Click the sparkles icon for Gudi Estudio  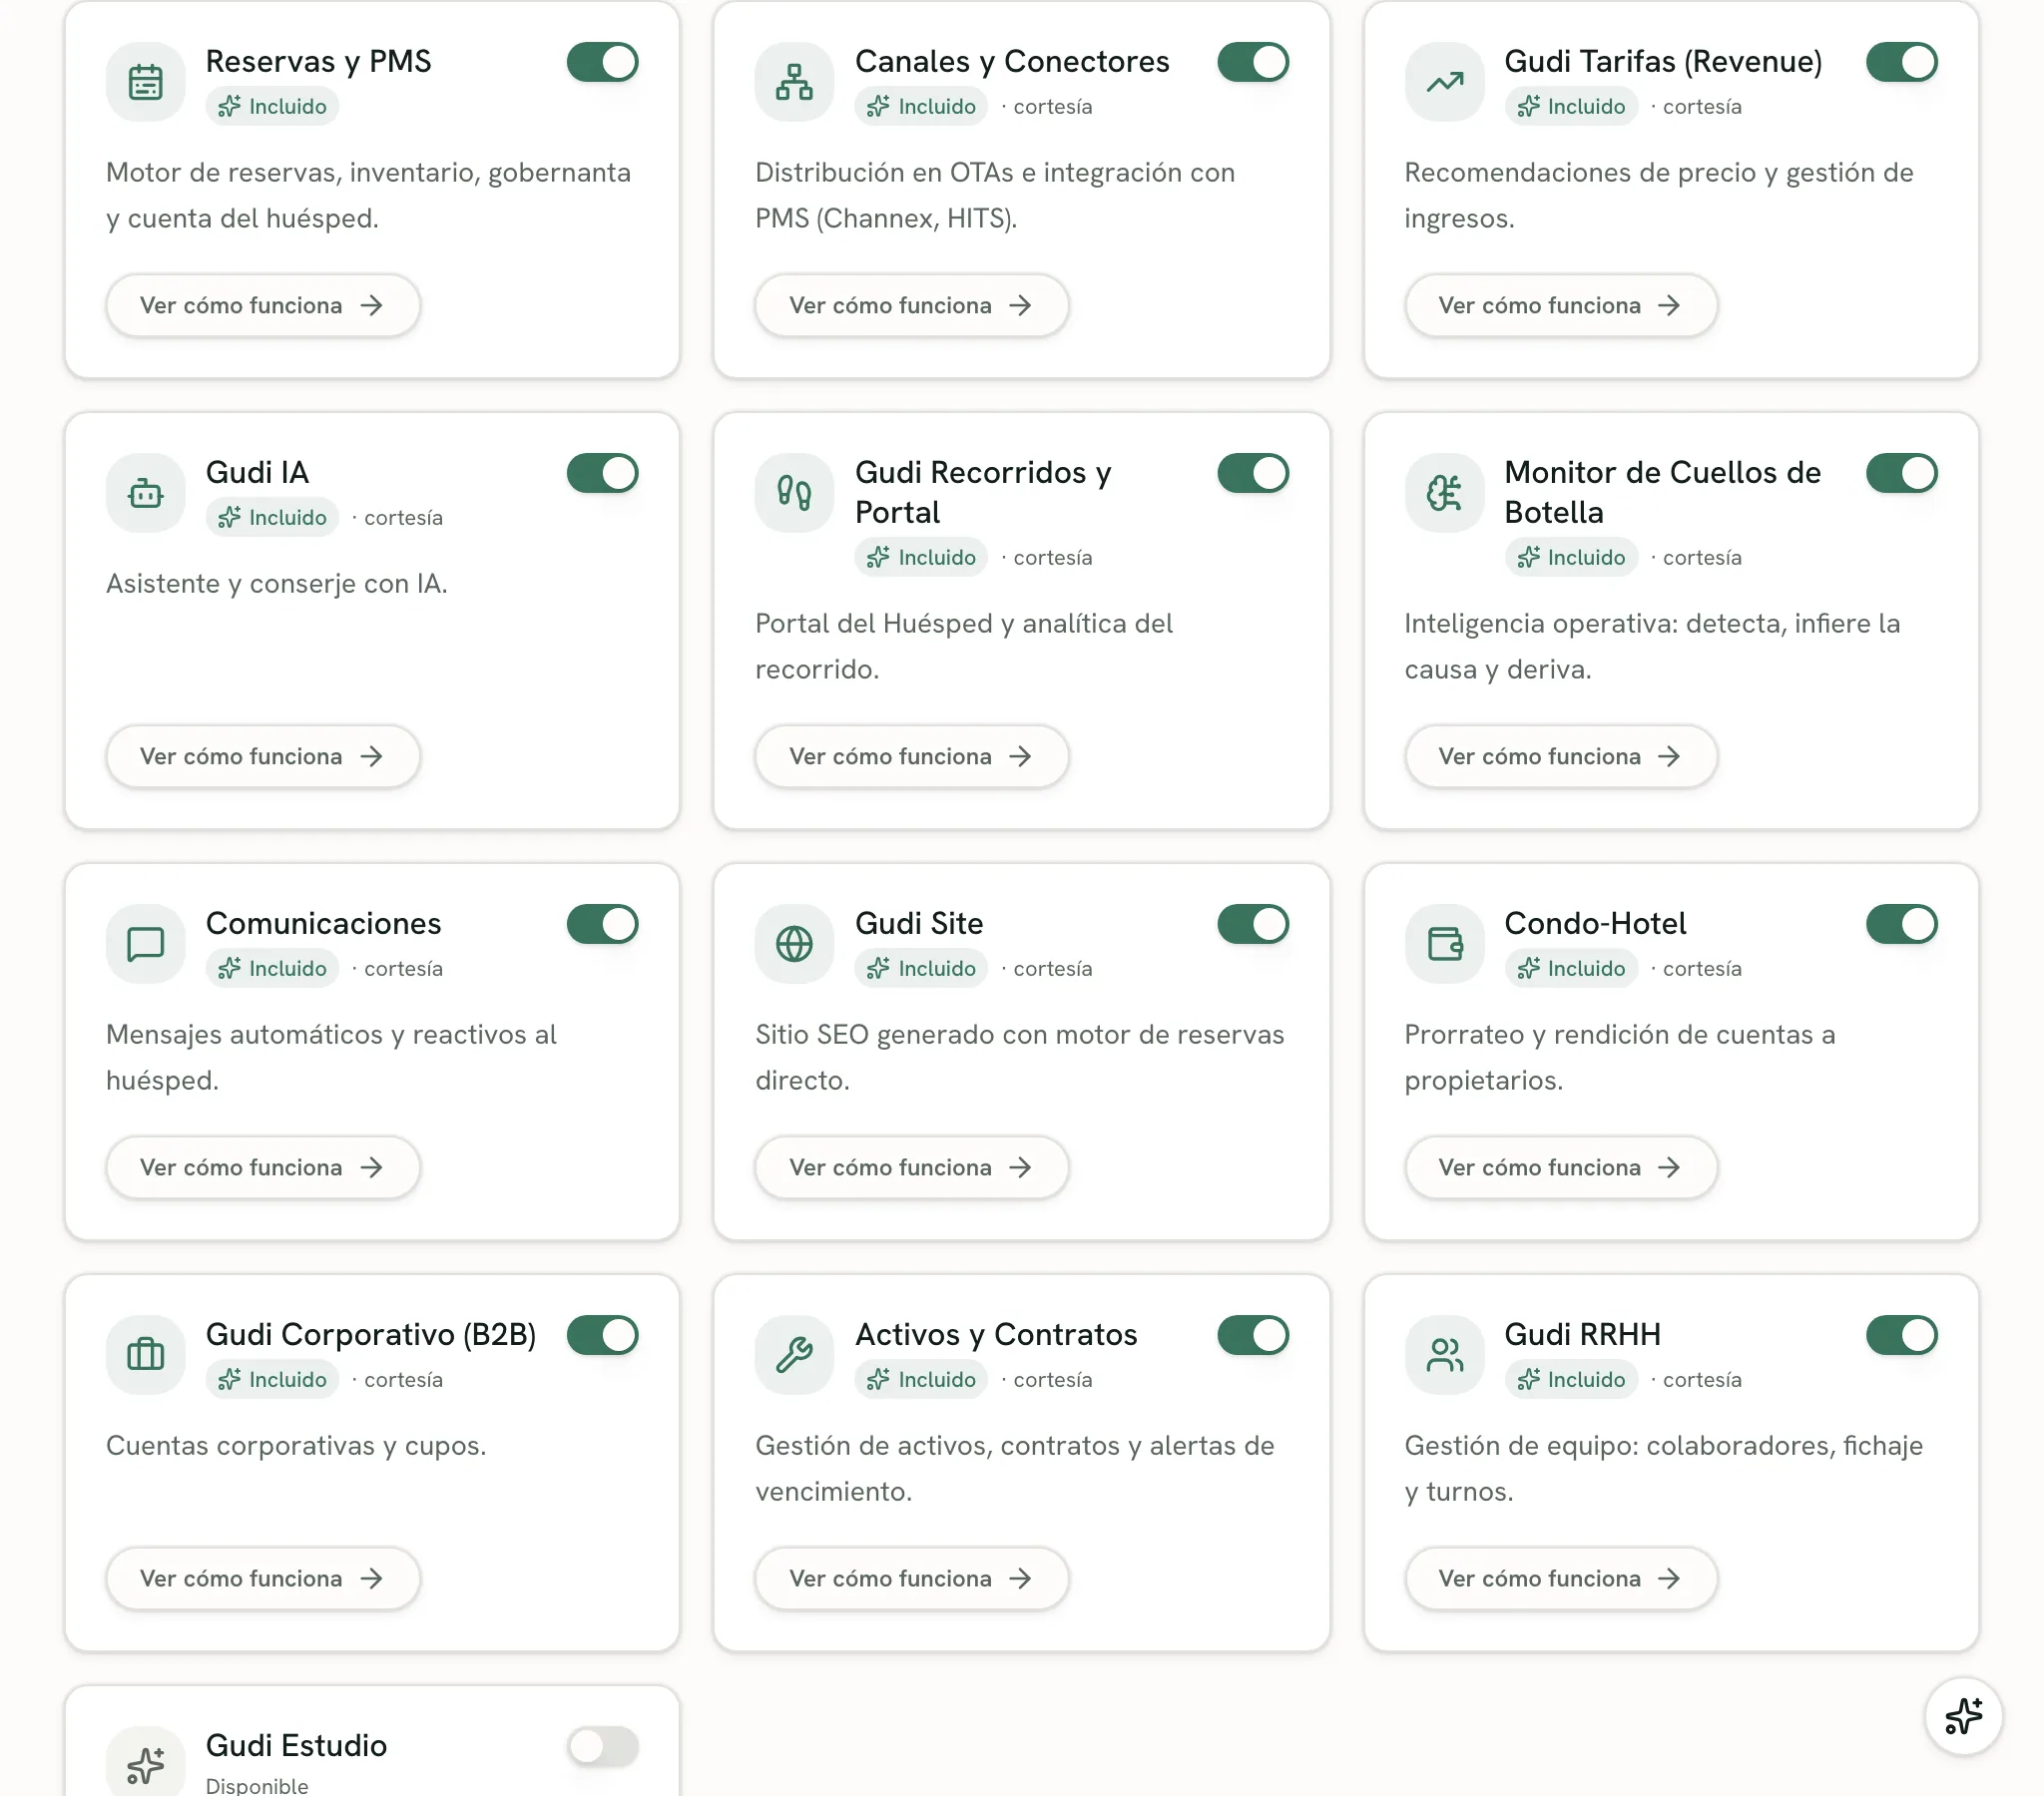pos(145,1765)
